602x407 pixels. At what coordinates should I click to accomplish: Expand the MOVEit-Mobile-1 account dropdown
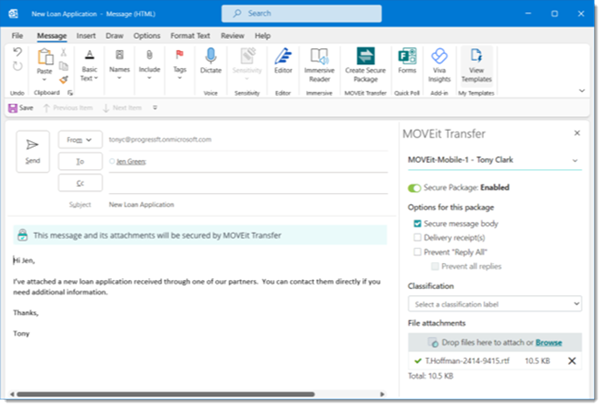[x=575, y=160]
